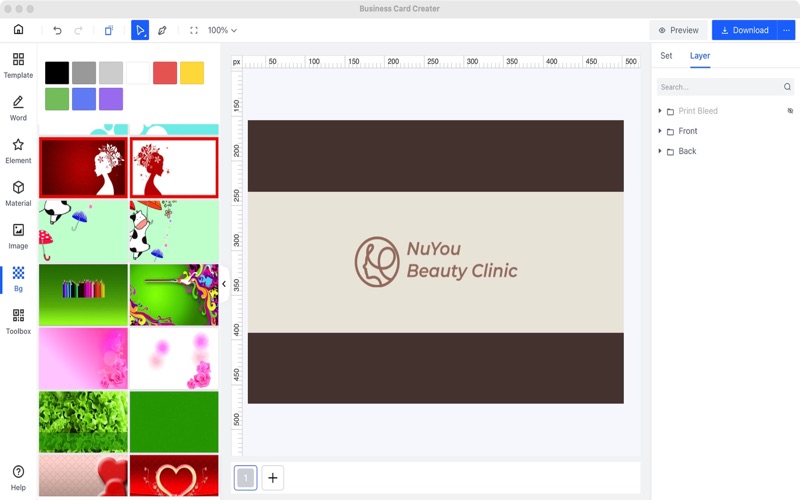Switch to the Set tab
Viewport: 800px width, 500px height.
pos(666,56)
